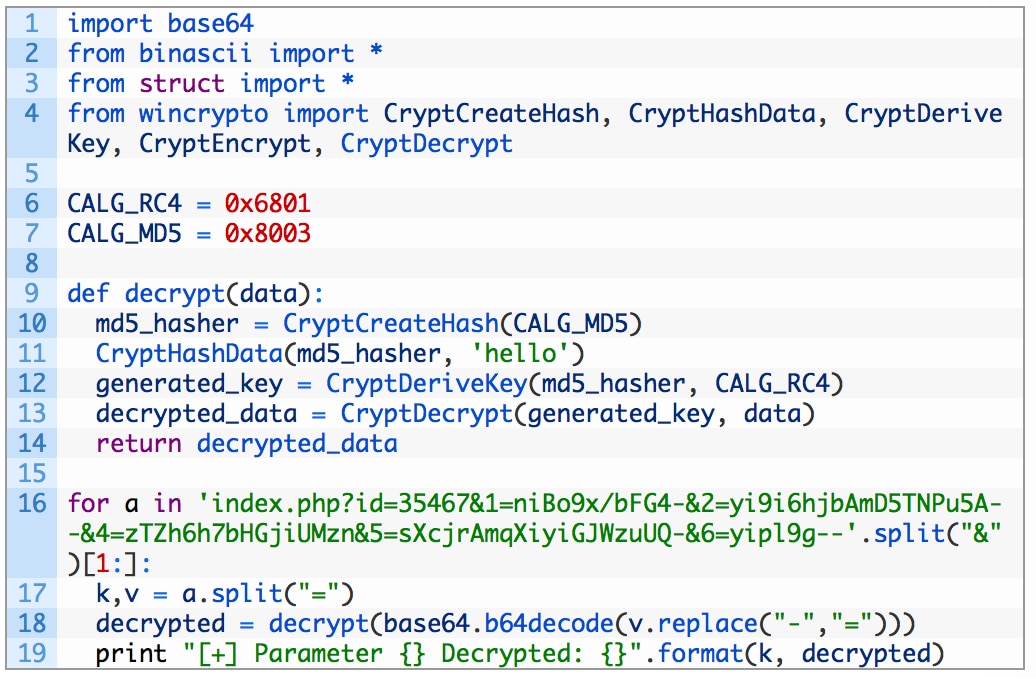Click line number 16 in the gutter
The height and width of the screenshot is (678, 1036).
tap(33, 503)
